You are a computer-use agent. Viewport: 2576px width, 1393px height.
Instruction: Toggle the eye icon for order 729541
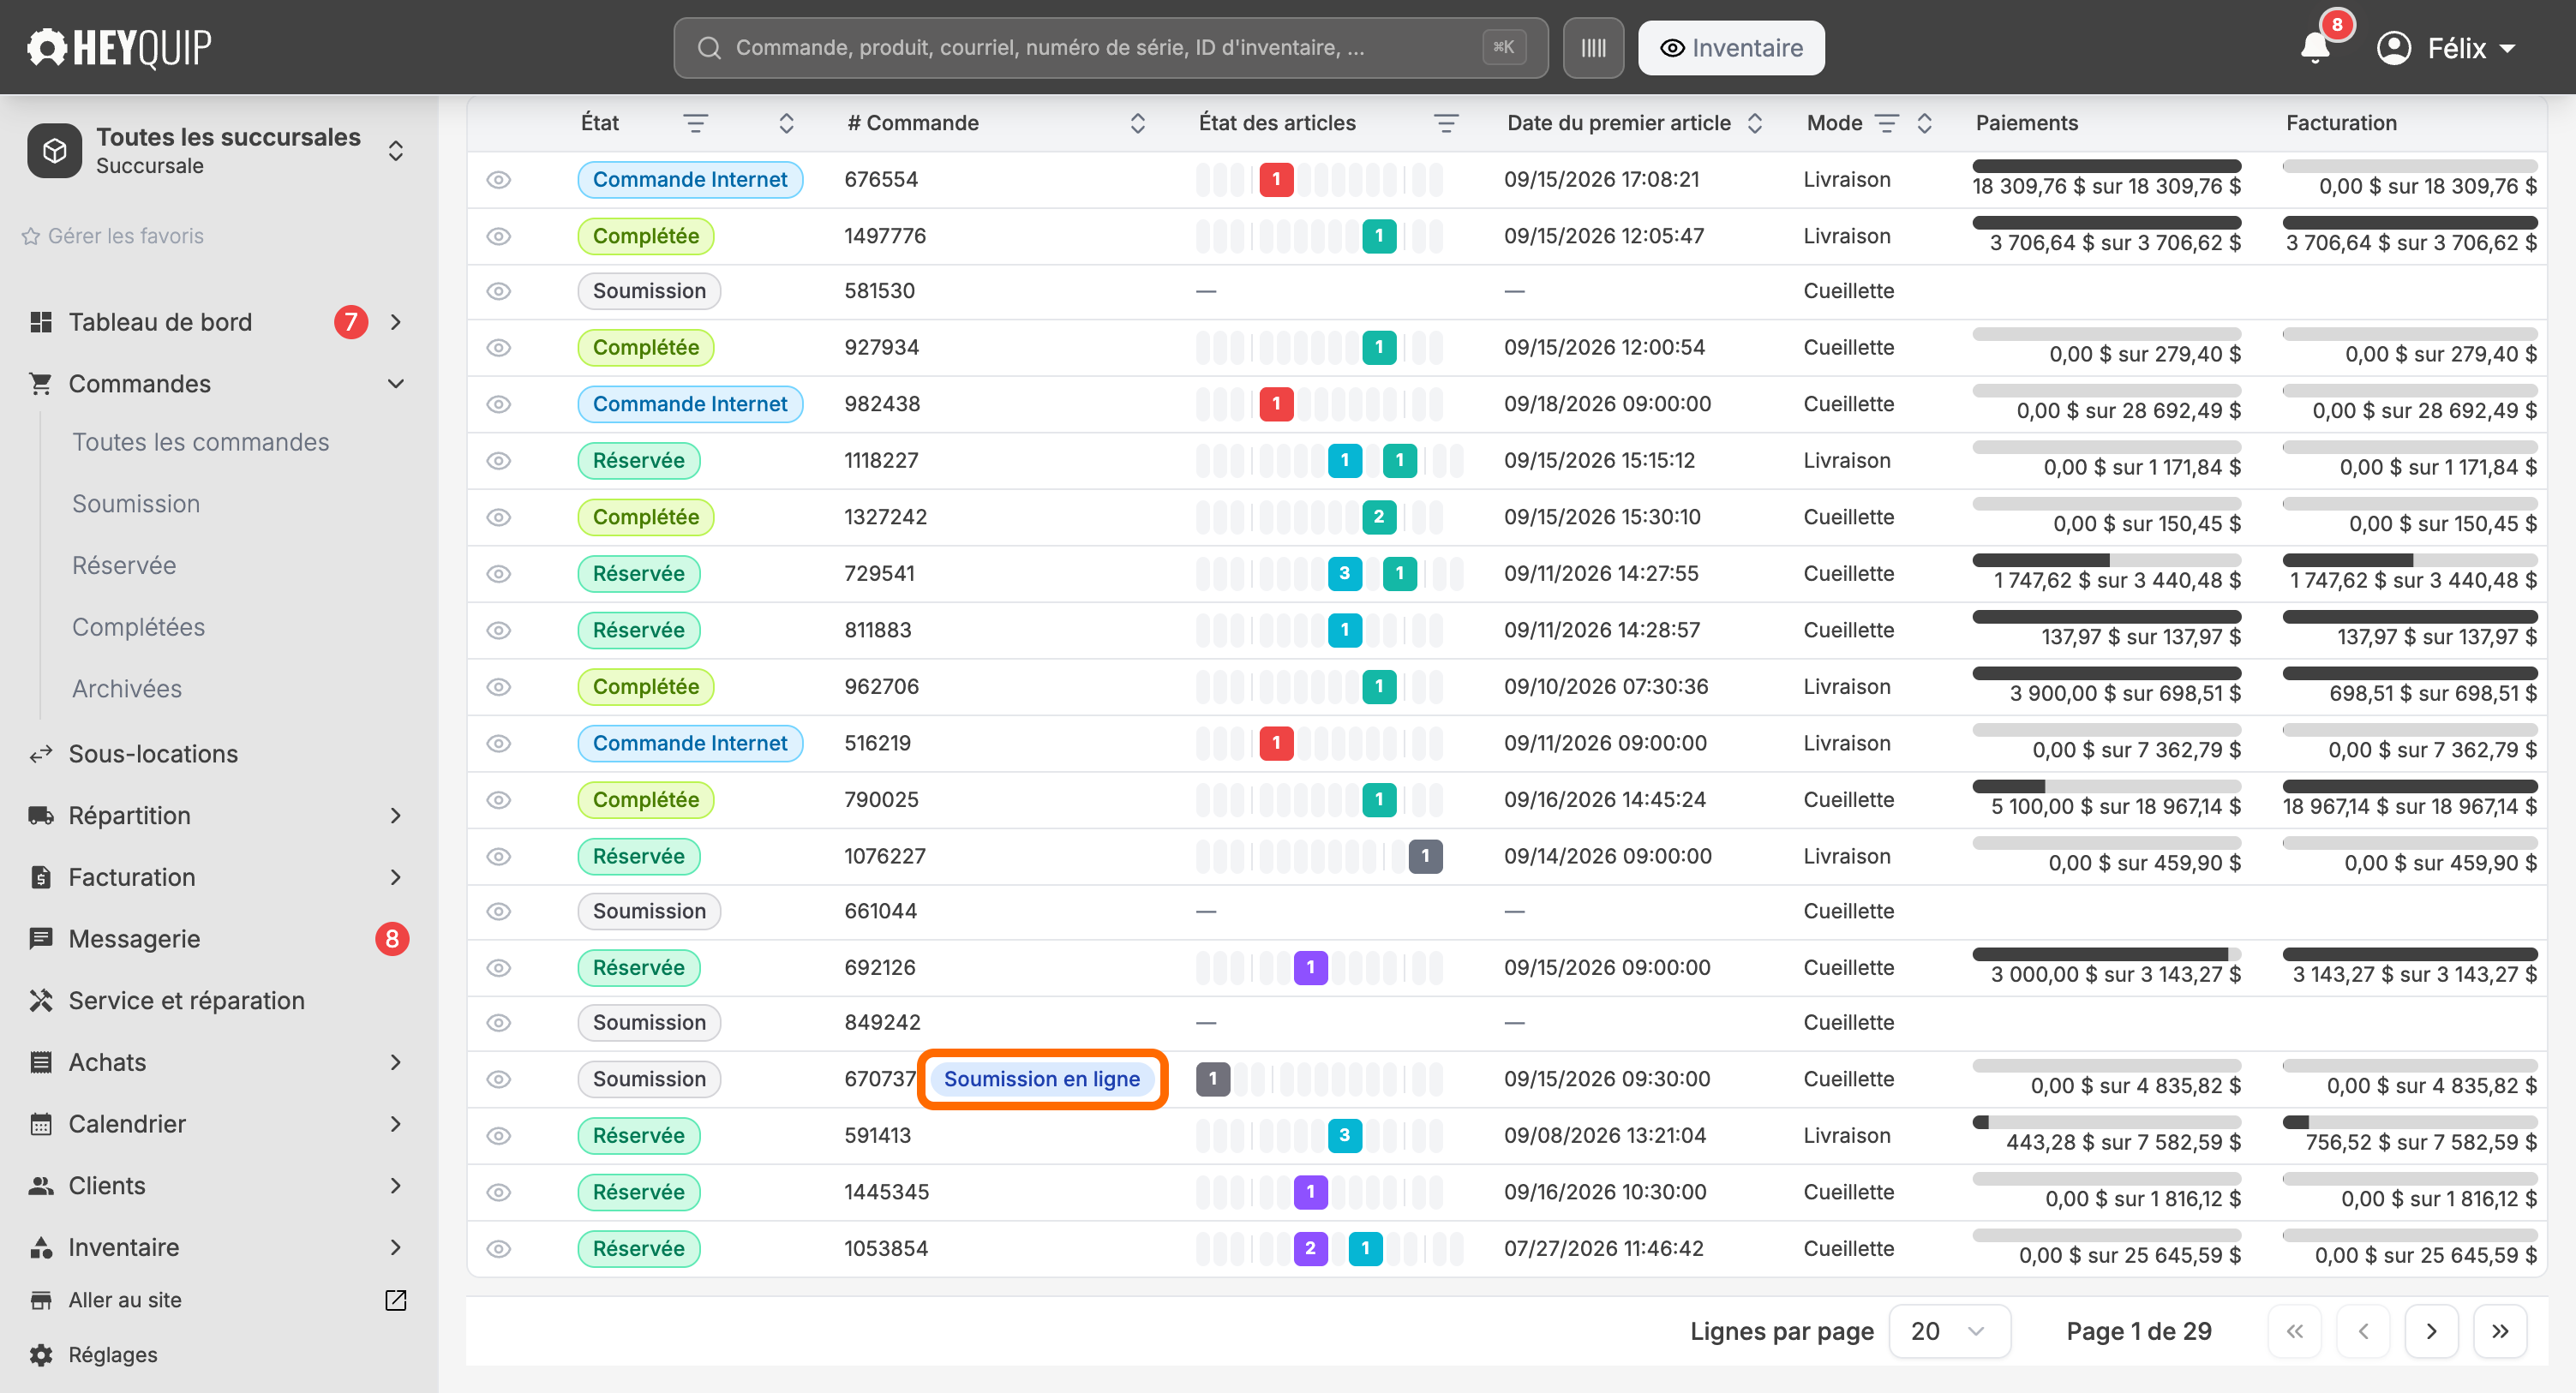pos(499,574)
